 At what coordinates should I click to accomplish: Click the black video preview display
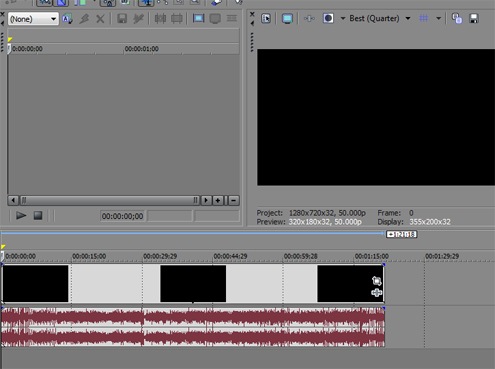[376, 117]
